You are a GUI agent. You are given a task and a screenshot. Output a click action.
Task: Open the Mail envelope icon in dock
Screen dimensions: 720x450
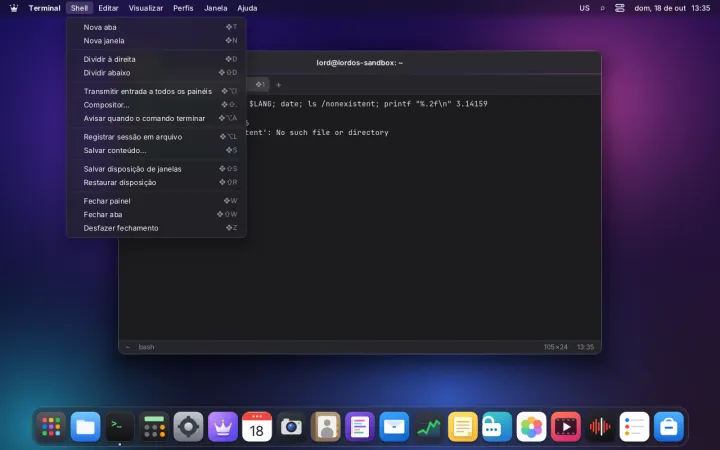pyautogui.click(x=394, y=427)
